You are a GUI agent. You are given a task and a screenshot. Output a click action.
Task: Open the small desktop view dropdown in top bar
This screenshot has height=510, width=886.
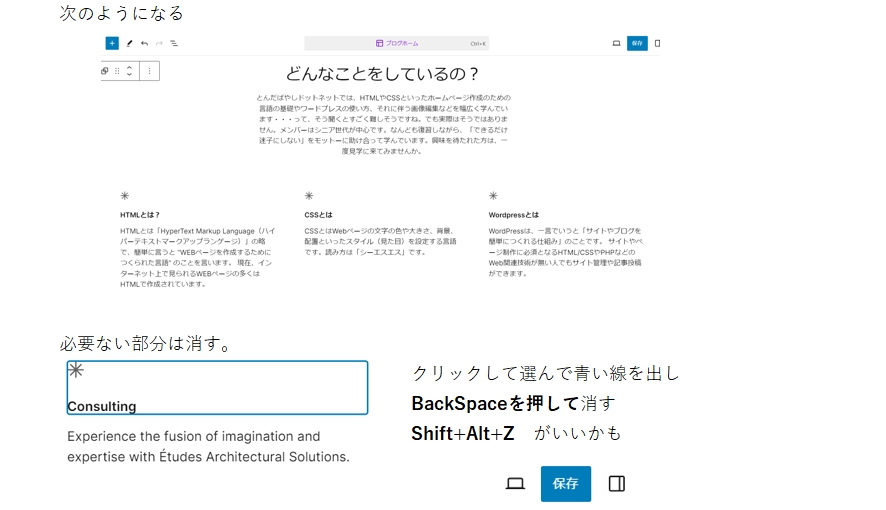point(616,44)
